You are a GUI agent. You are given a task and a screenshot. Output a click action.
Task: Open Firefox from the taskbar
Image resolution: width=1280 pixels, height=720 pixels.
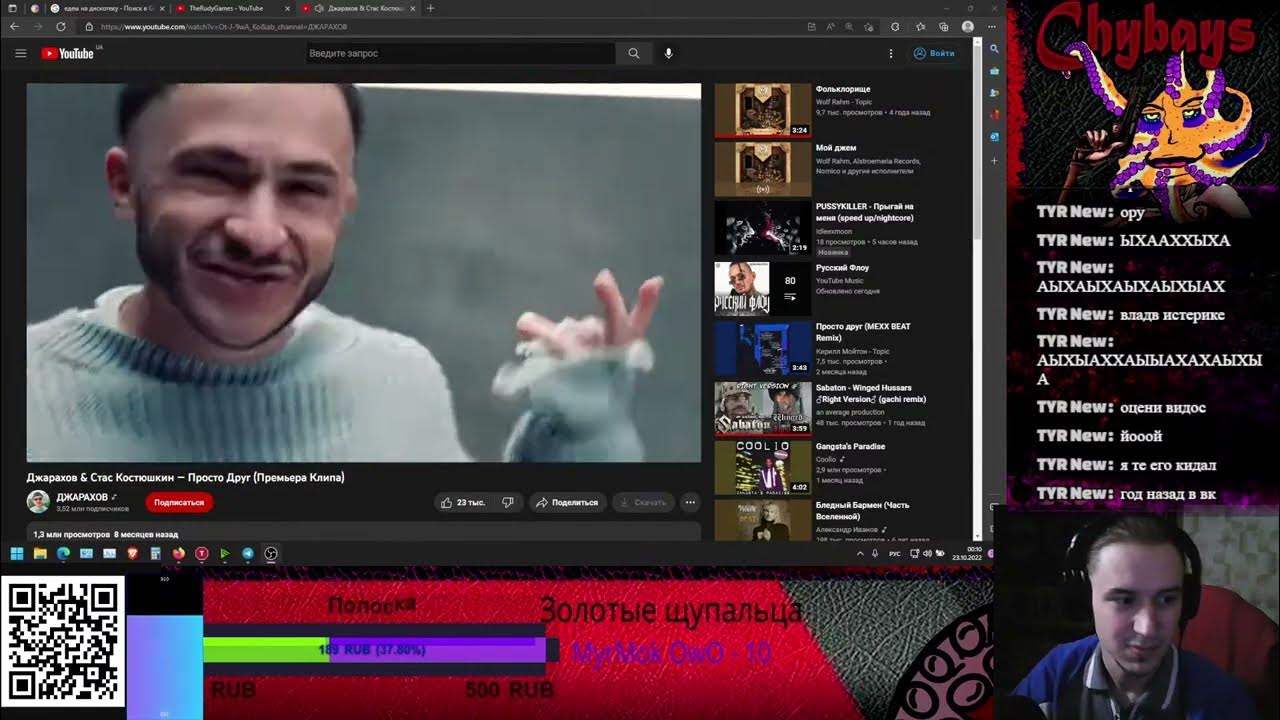[x=179, y=553]
